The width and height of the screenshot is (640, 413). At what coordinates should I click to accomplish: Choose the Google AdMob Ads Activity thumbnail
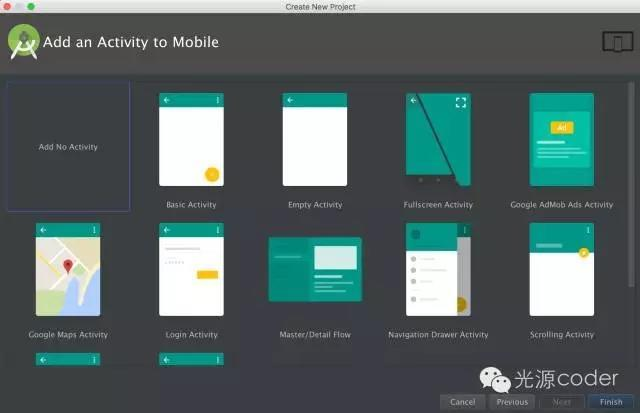coord(562,140)
